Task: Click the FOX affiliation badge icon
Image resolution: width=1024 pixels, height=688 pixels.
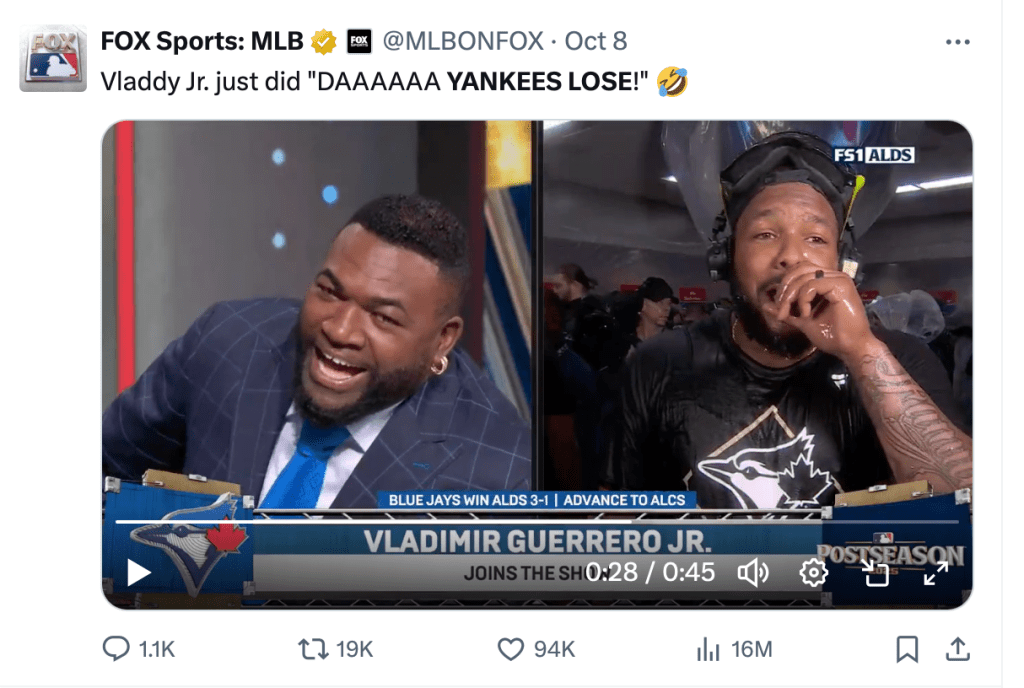Action: coord(359,42)
